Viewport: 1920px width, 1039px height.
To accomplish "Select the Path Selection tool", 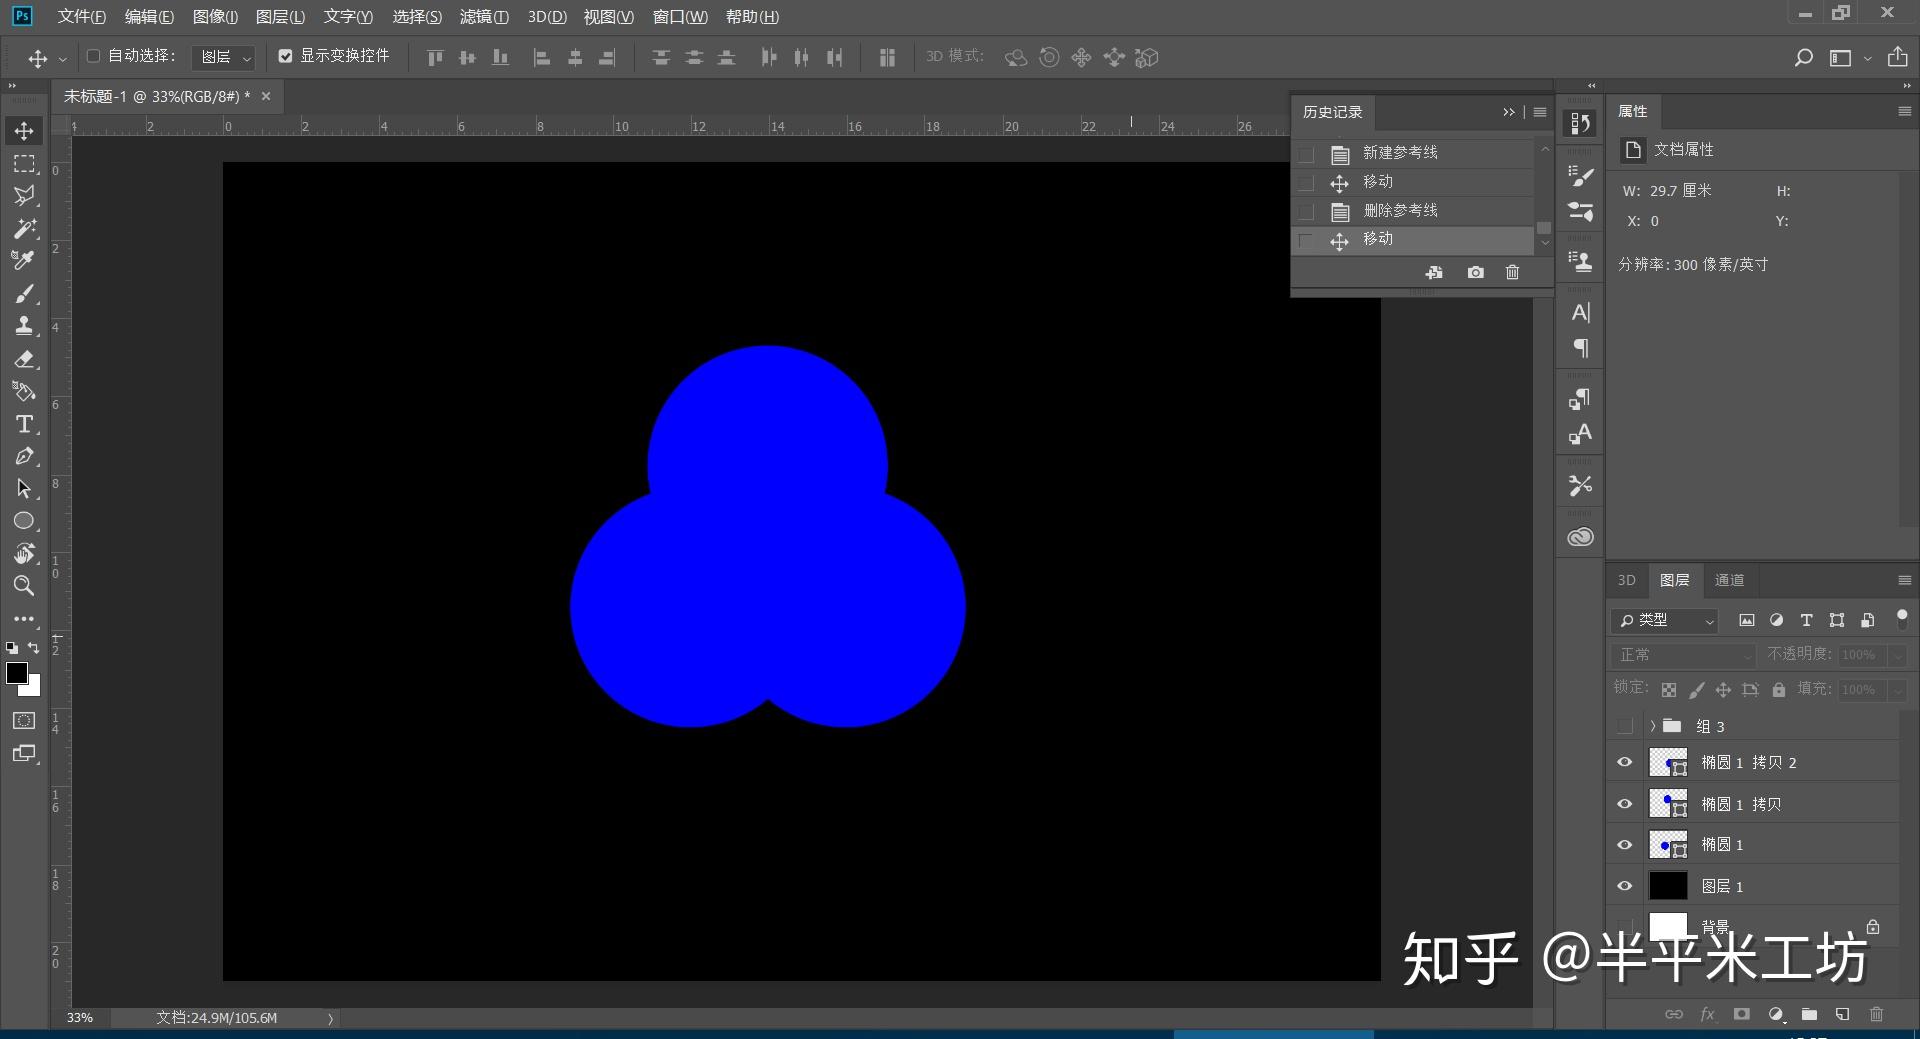I will pyautogui.click(x=24, y=489).
